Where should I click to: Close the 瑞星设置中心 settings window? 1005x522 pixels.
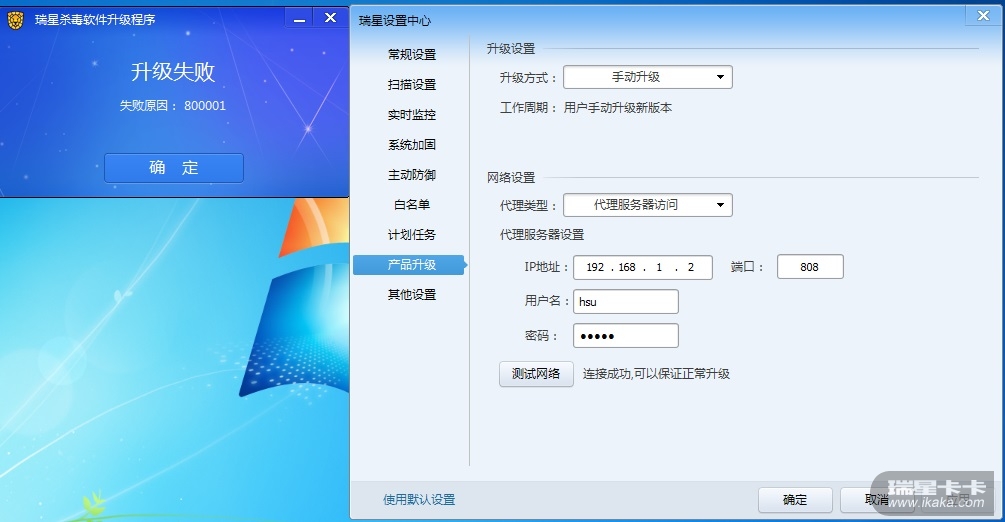(983, 16)
